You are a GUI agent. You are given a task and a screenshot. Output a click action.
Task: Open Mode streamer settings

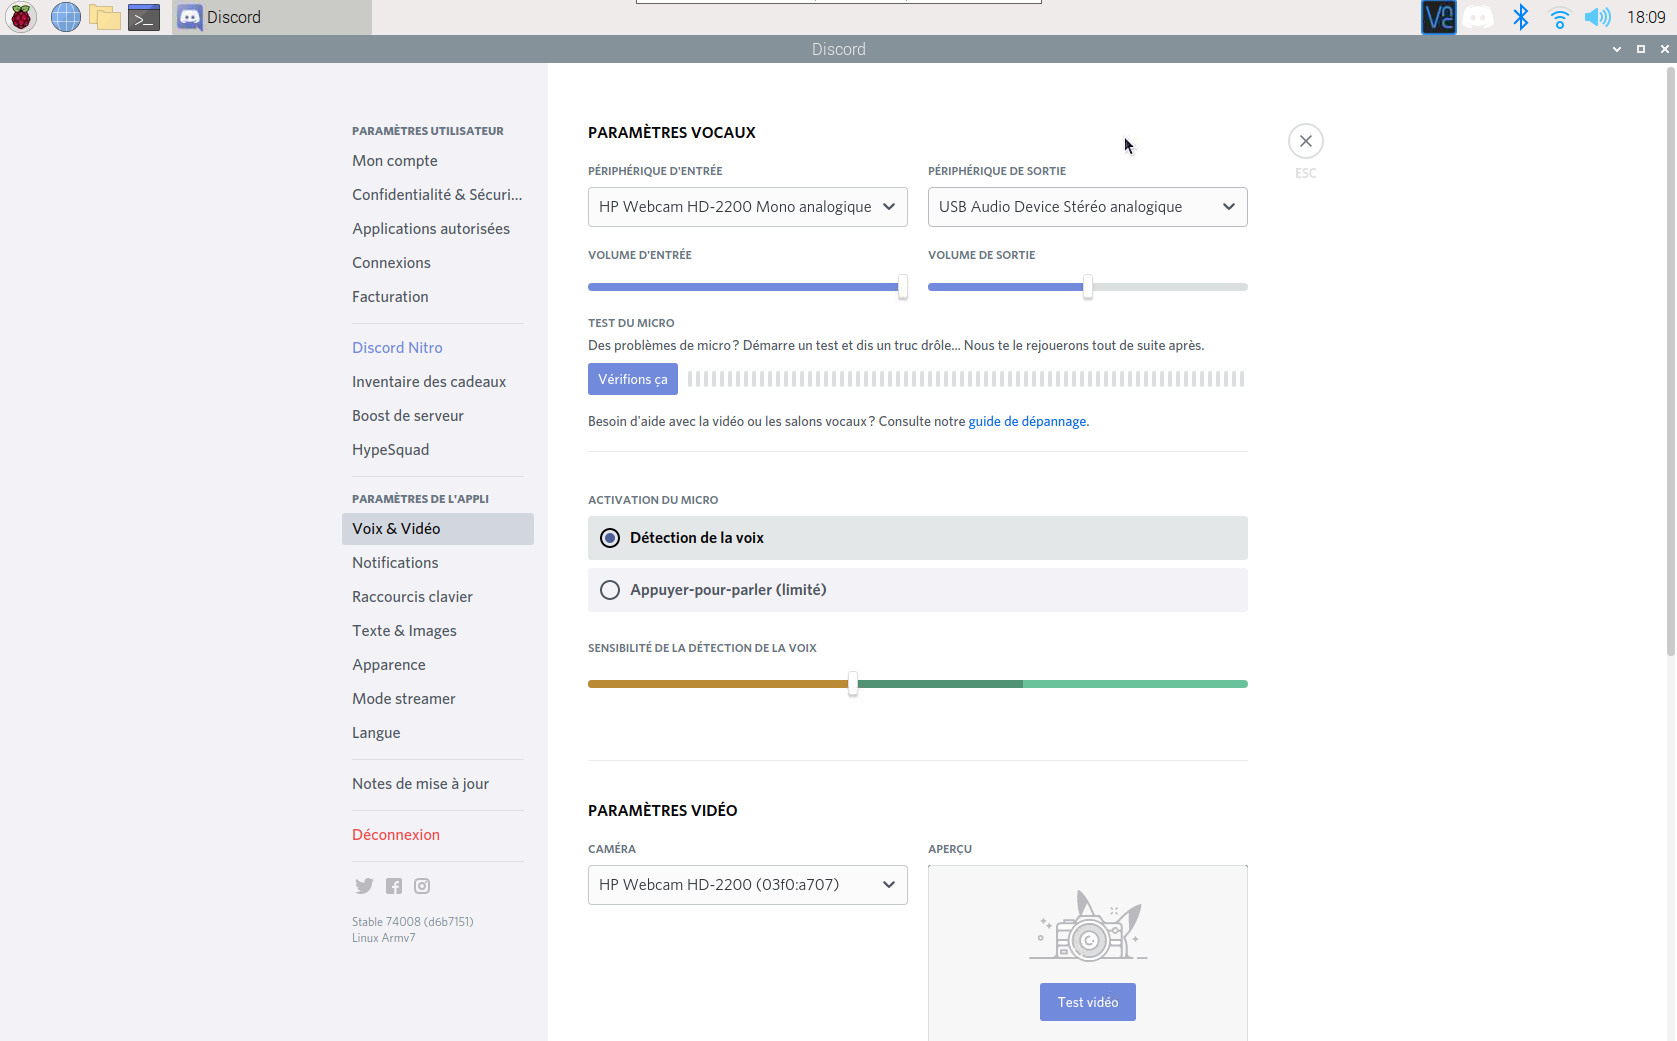coord(438,699)
